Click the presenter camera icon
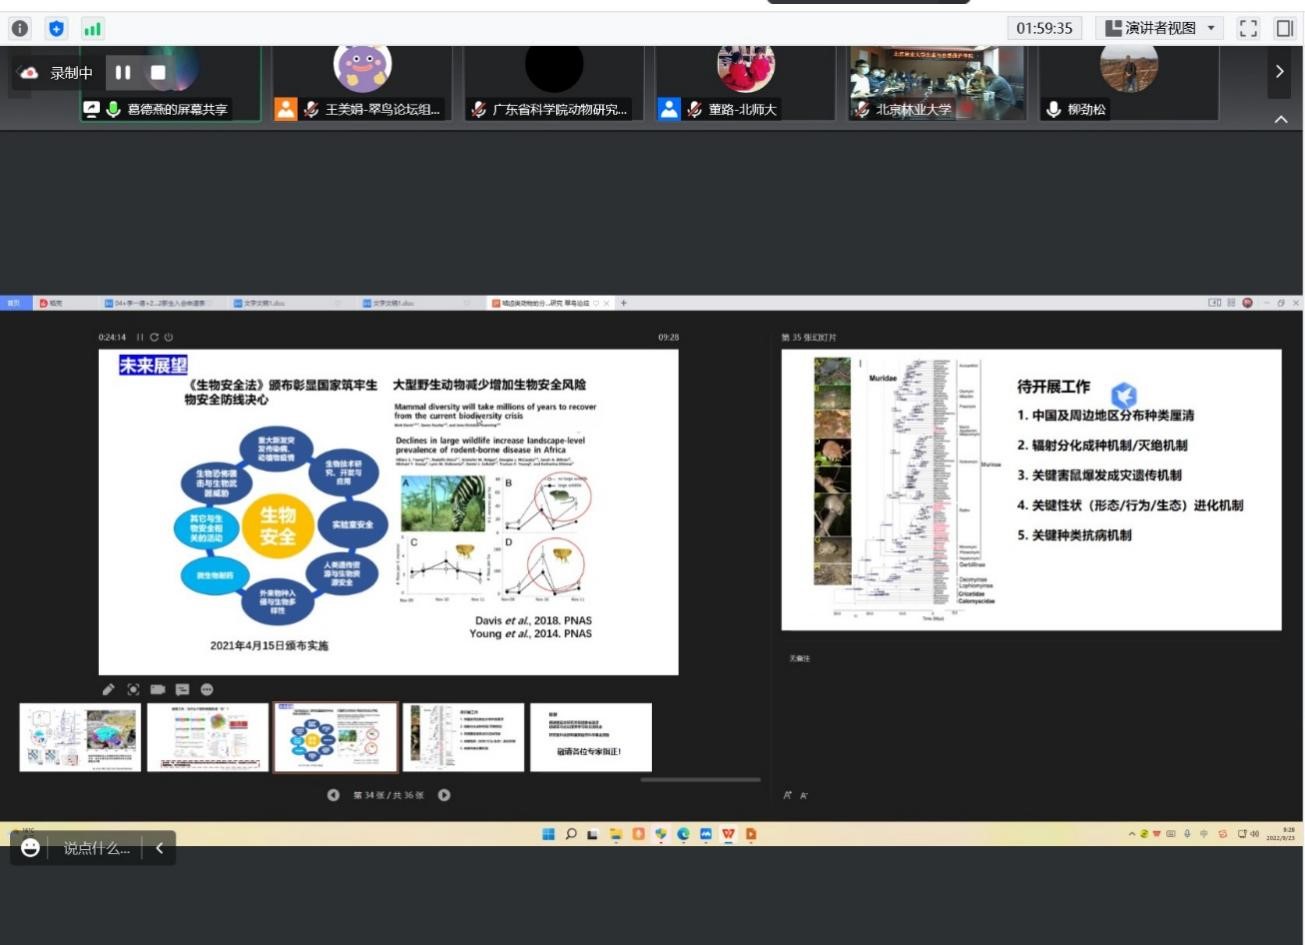1305x945 pixels. point(157,689)
